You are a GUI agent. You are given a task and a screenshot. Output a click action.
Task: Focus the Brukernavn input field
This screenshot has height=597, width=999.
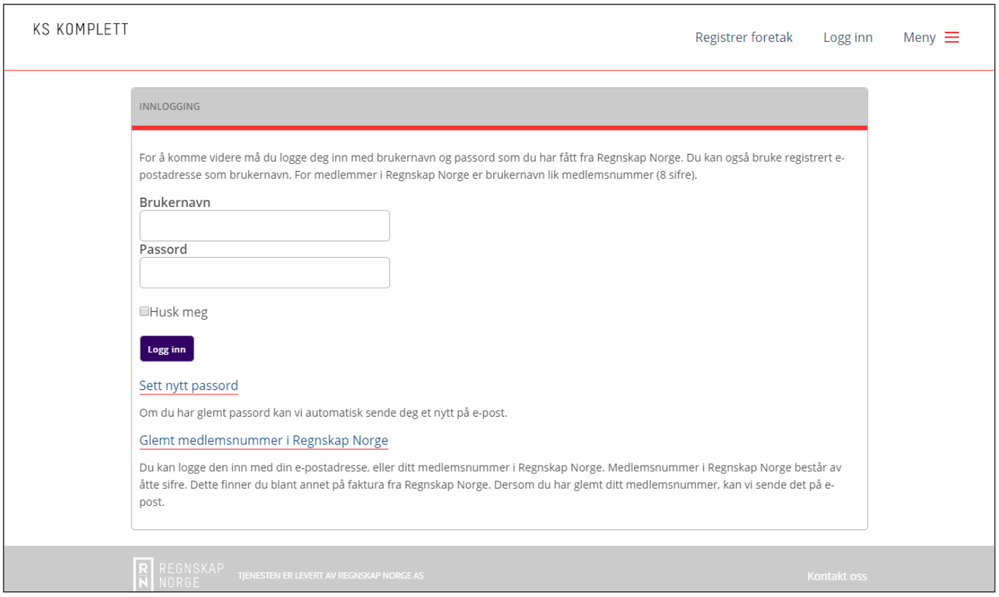(264, 226)
